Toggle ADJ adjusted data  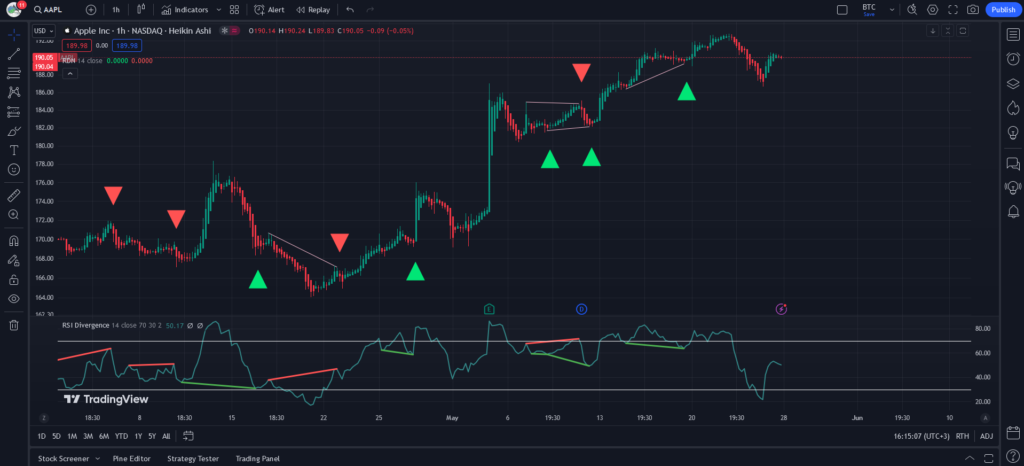point(986,436)
